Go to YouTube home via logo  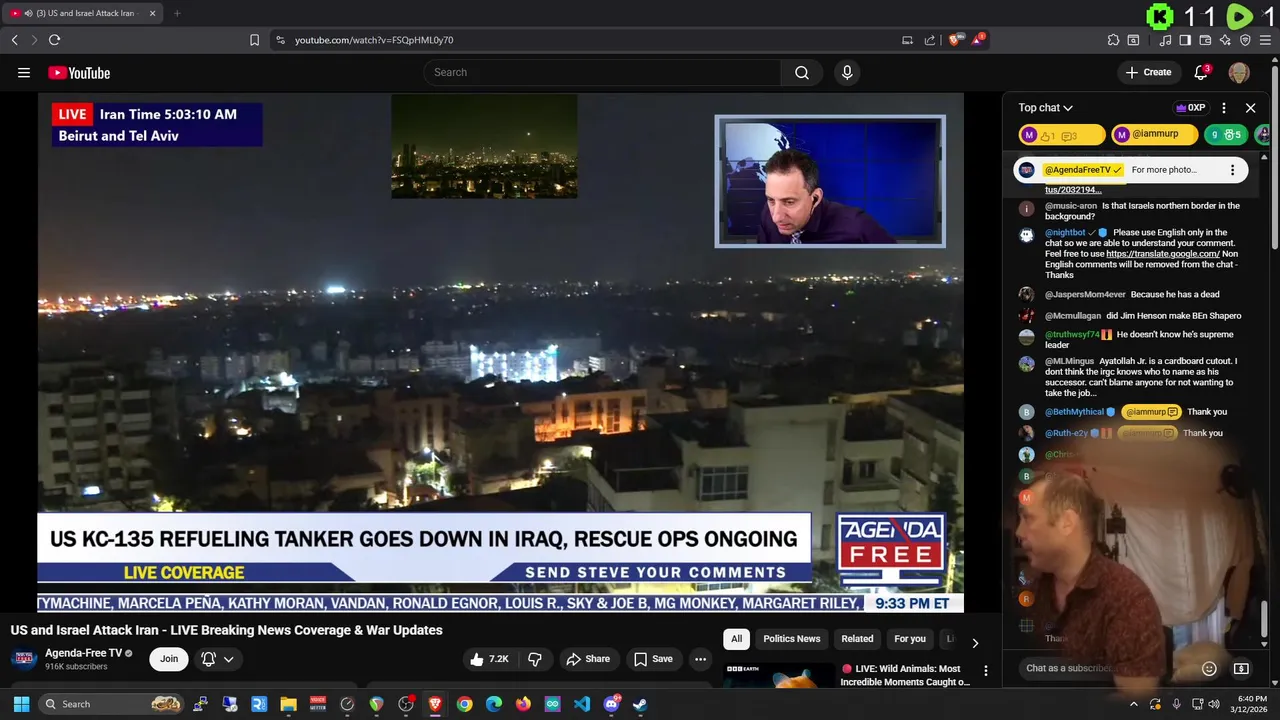79,72
